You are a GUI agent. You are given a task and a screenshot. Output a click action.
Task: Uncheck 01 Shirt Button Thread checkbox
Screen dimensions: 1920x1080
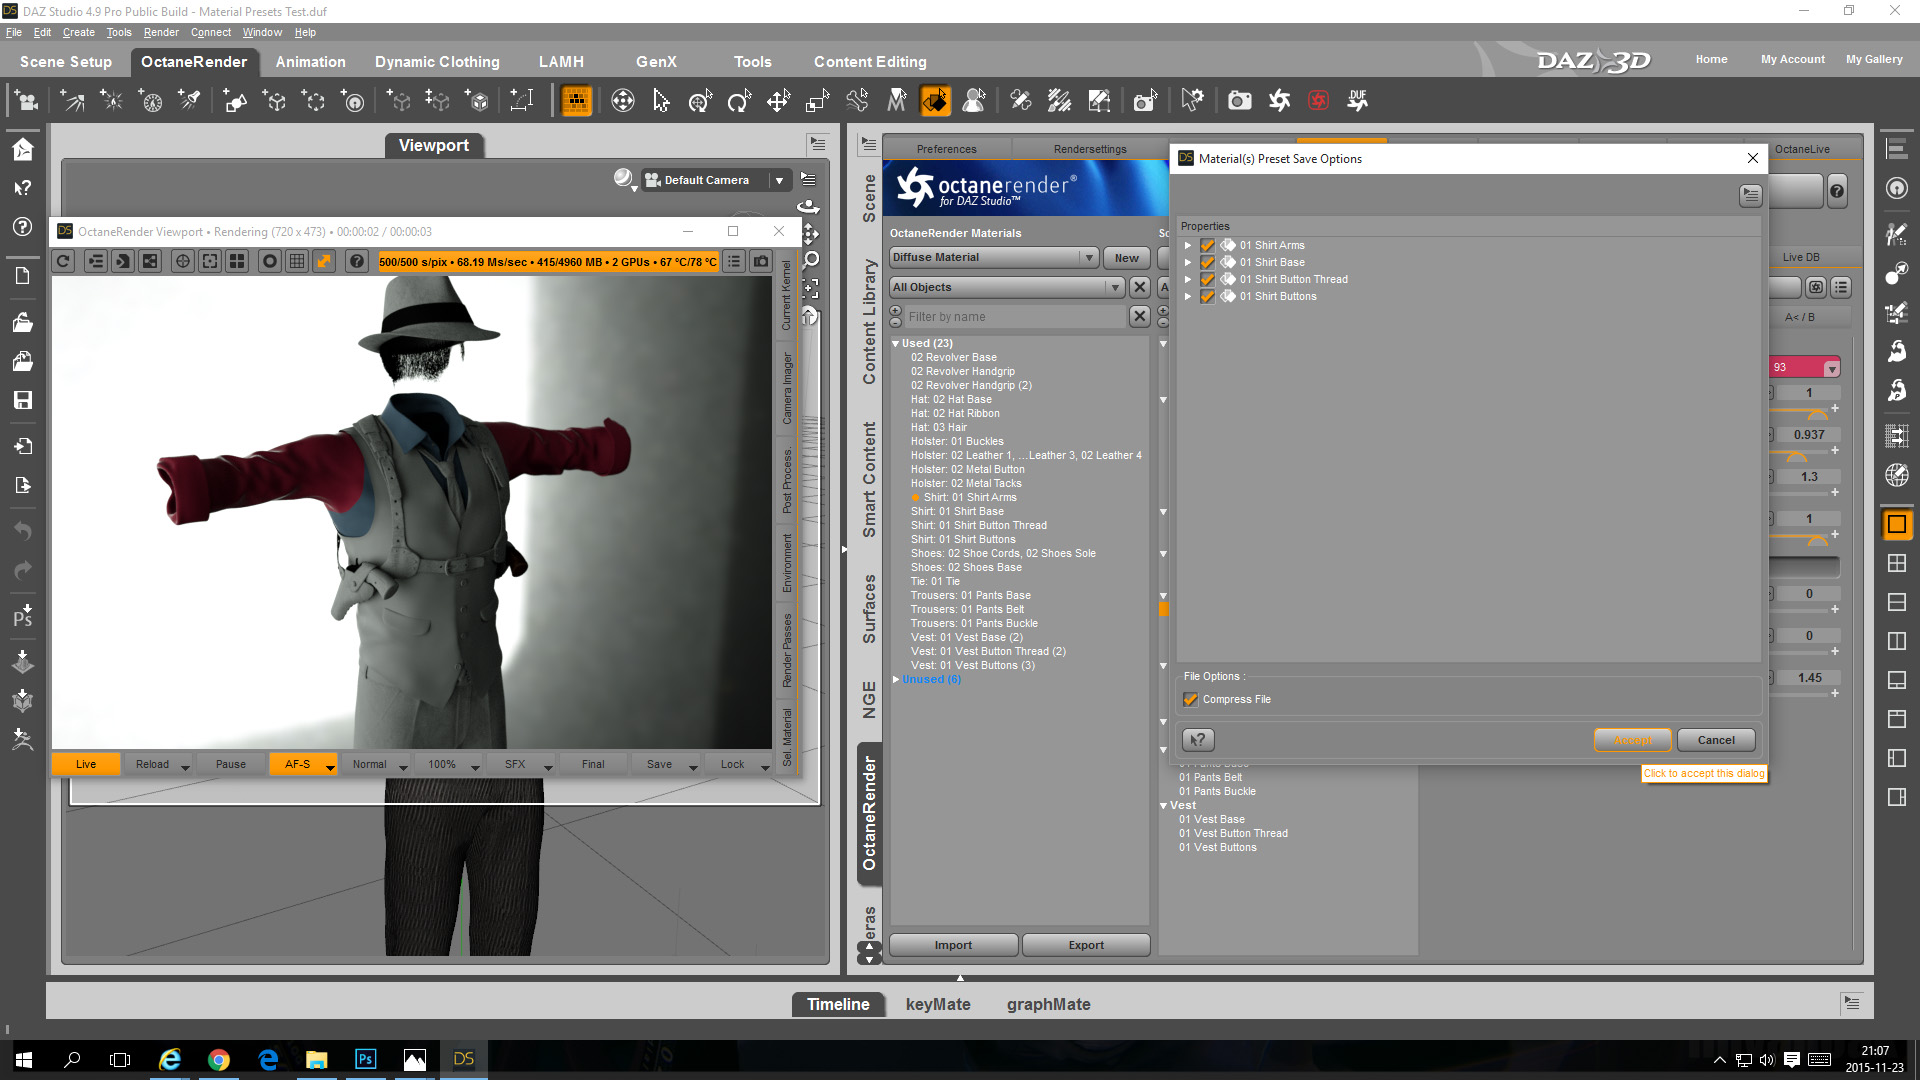[1207, 280]
